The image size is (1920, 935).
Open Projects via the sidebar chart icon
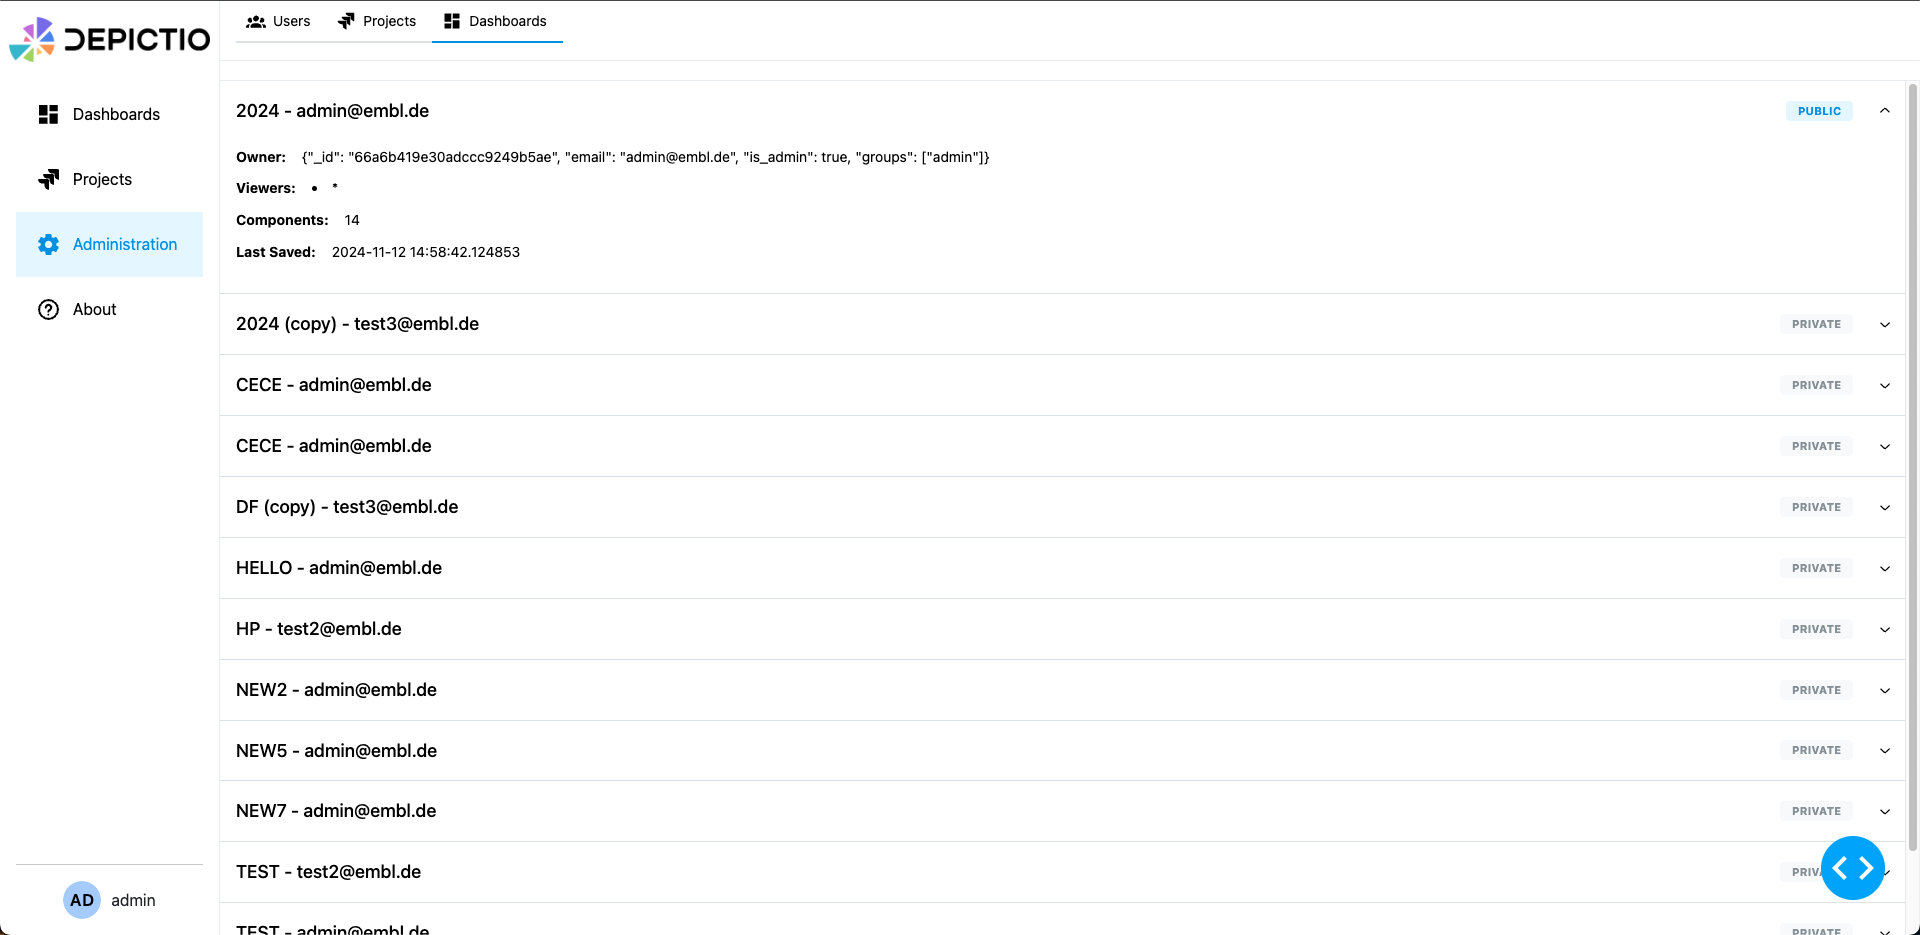coord(48,179)
